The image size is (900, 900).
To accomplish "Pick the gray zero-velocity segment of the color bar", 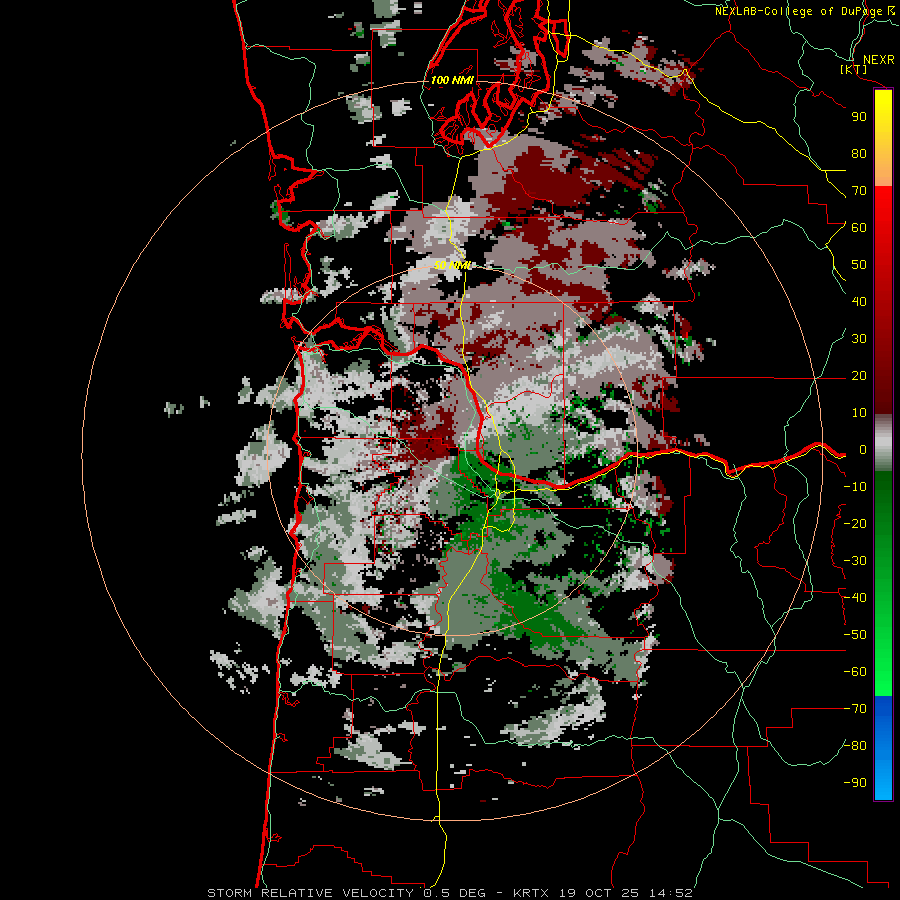I will 883,443.
